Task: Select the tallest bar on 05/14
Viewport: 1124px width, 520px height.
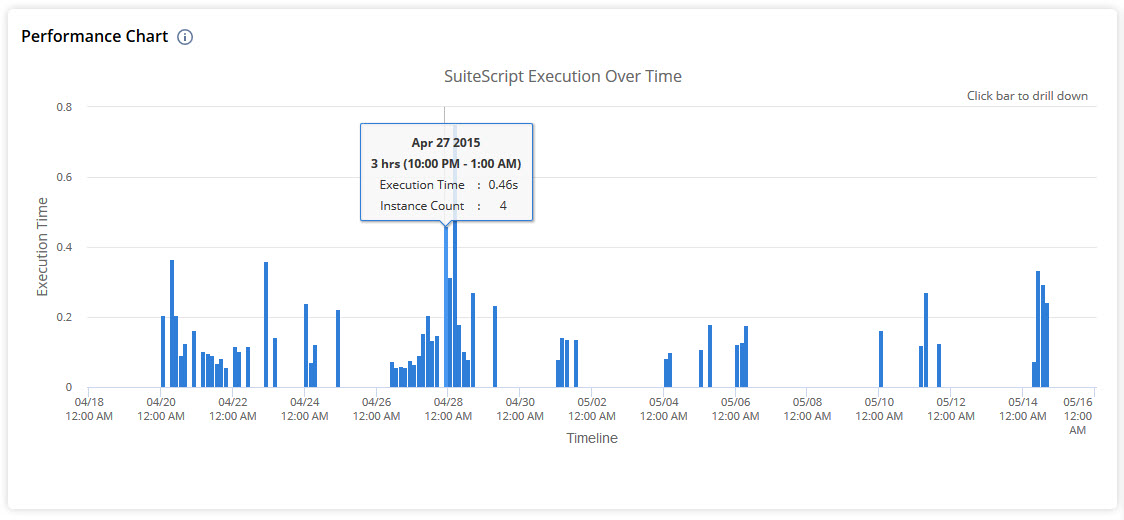Action: click(x=1037, y=329)
